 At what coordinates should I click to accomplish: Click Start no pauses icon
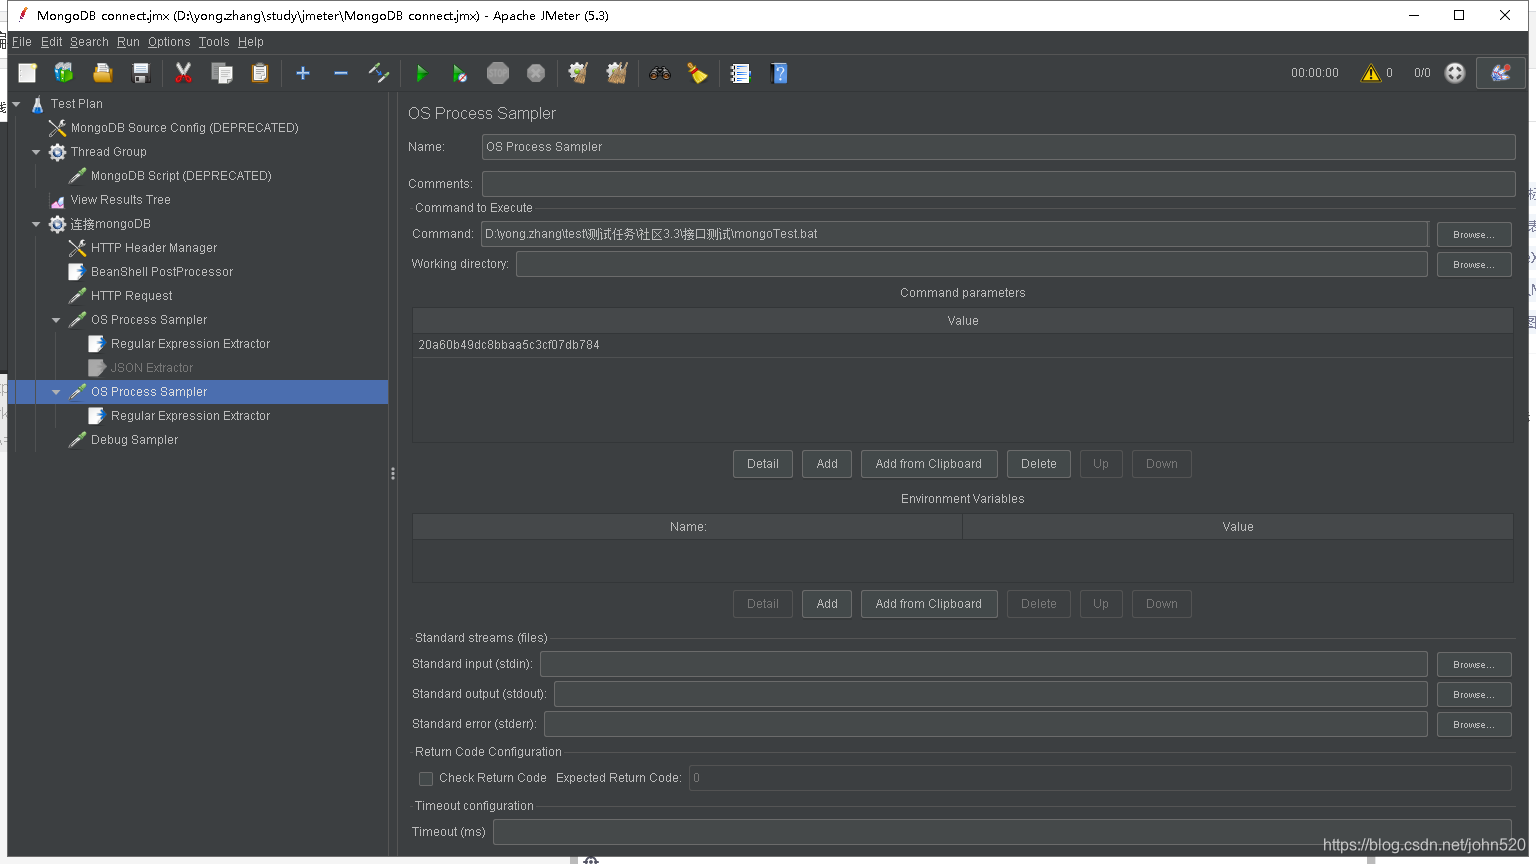tap(459, 73)
